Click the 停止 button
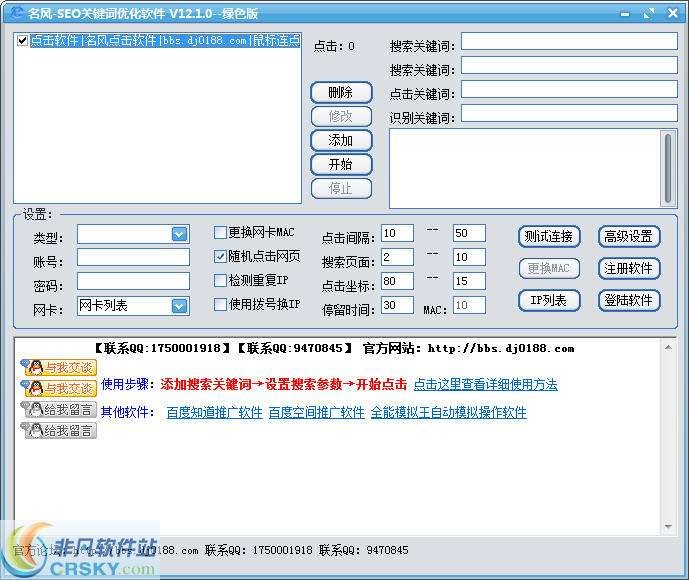This screenshot has width=689, height=580. tap(341, 189)
